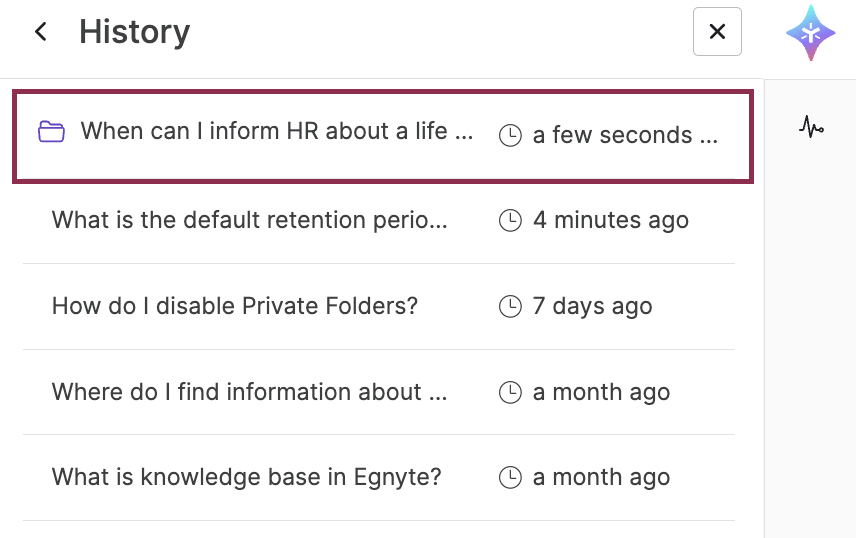Open 'Where do I find information about' entry

379,392
